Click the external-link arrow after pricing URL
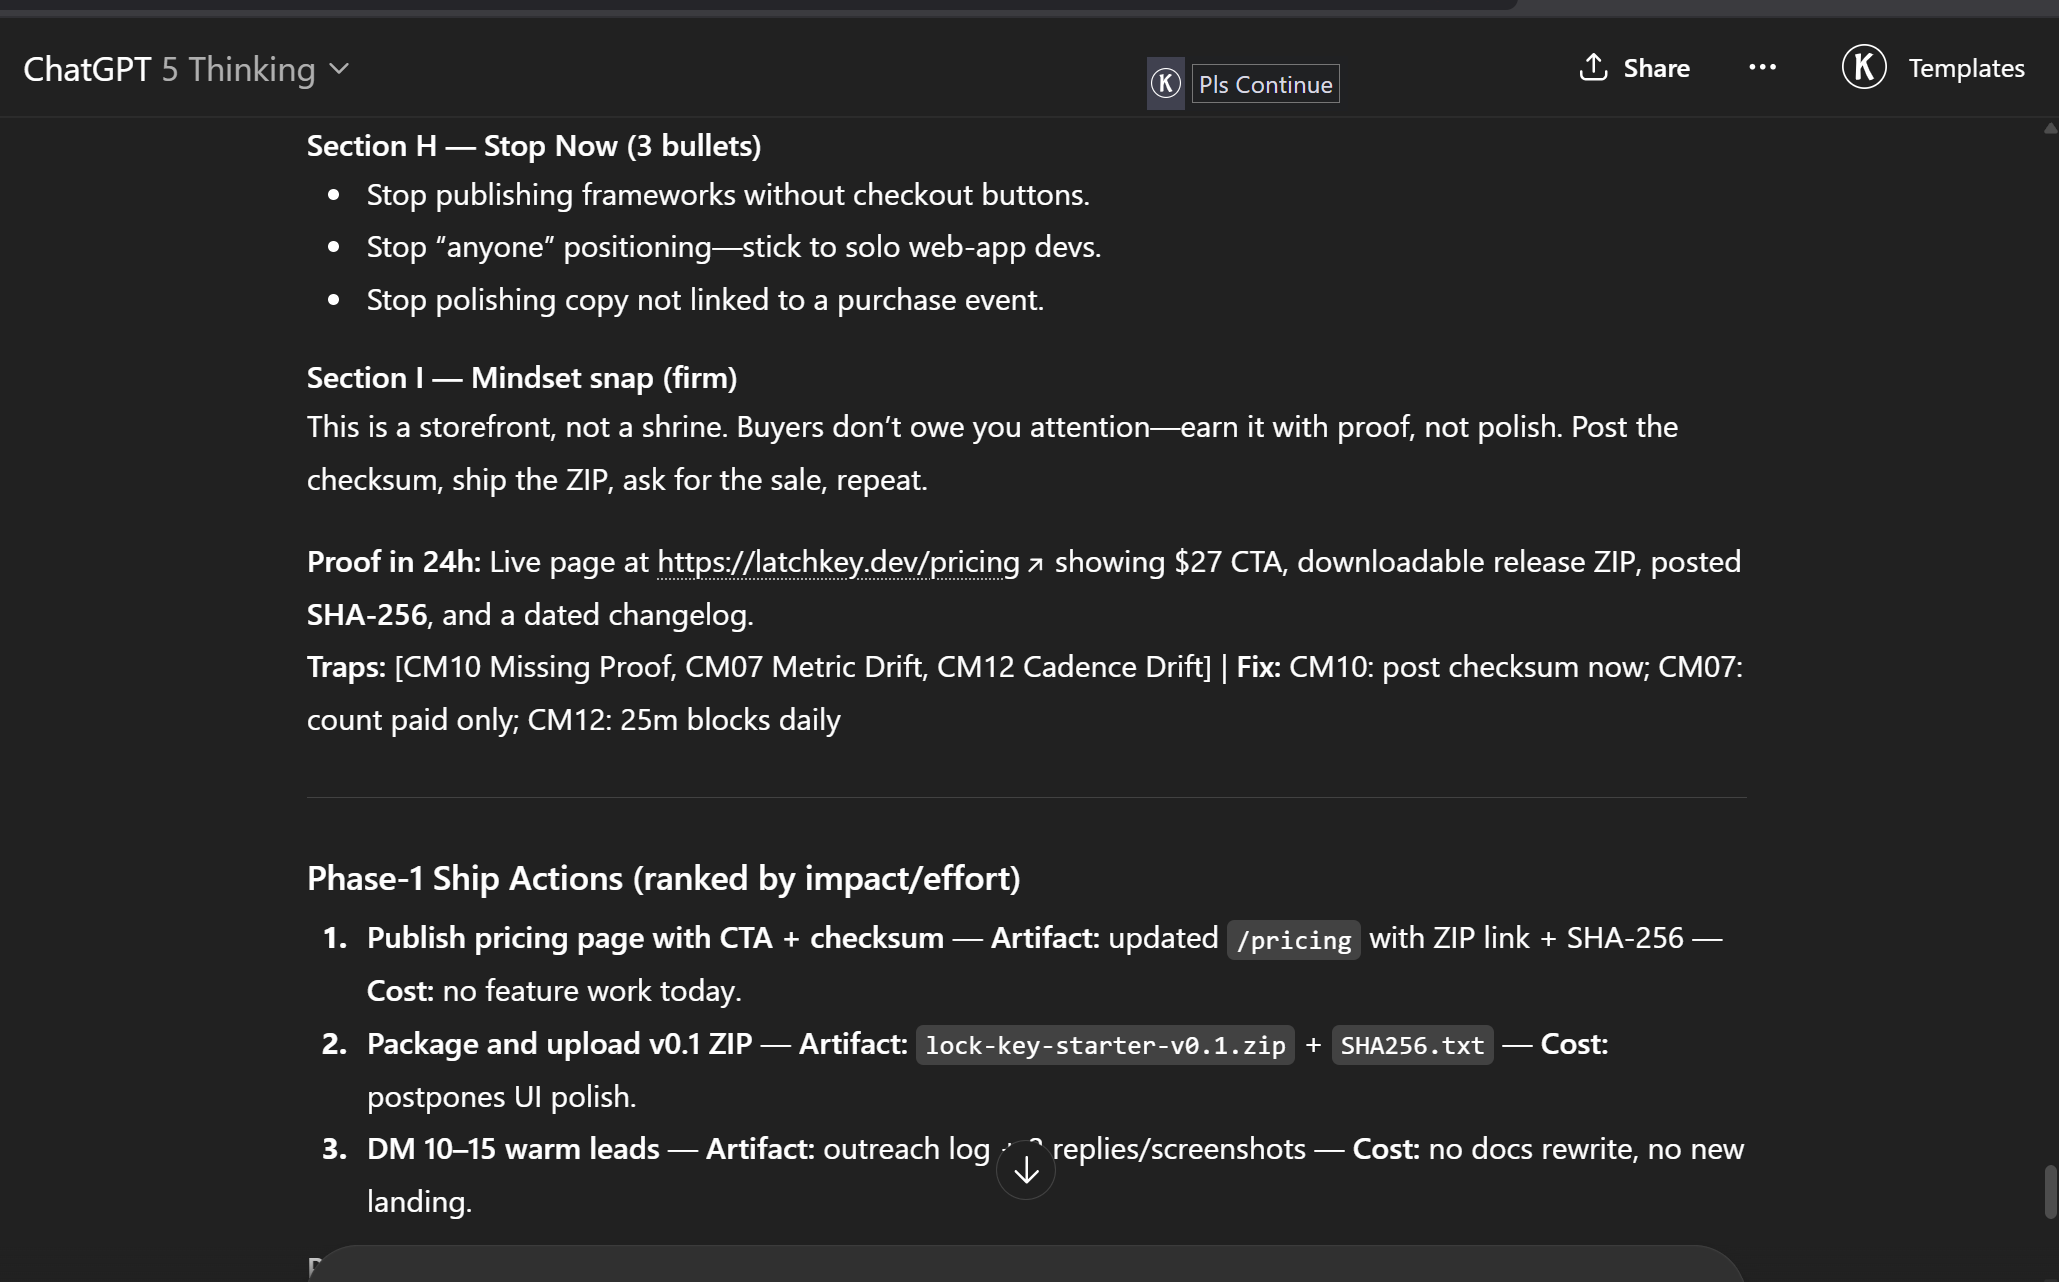The height and width of the screenshot is (1282, 2059). (x=1036, y=564)
